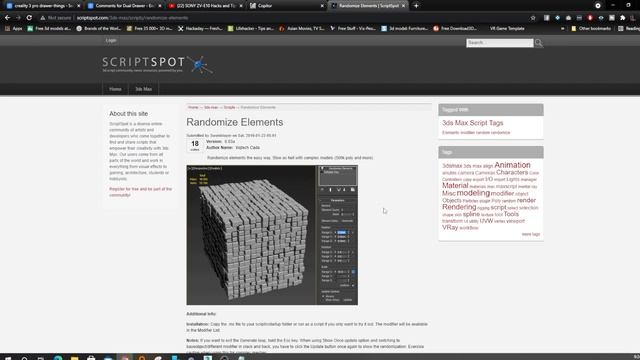Click the modifier tag
640x360 pixels.
pyautogui.click(x=502, y=193)
